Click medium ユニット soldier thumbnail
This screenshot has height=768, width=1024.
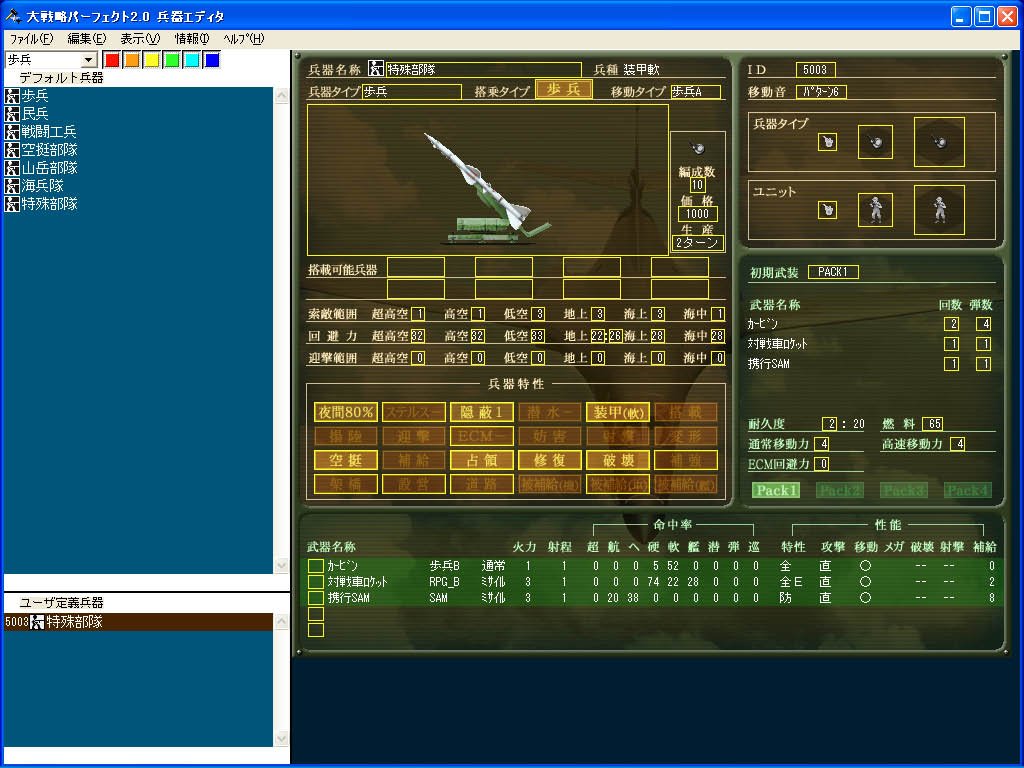tap(875, 210)
